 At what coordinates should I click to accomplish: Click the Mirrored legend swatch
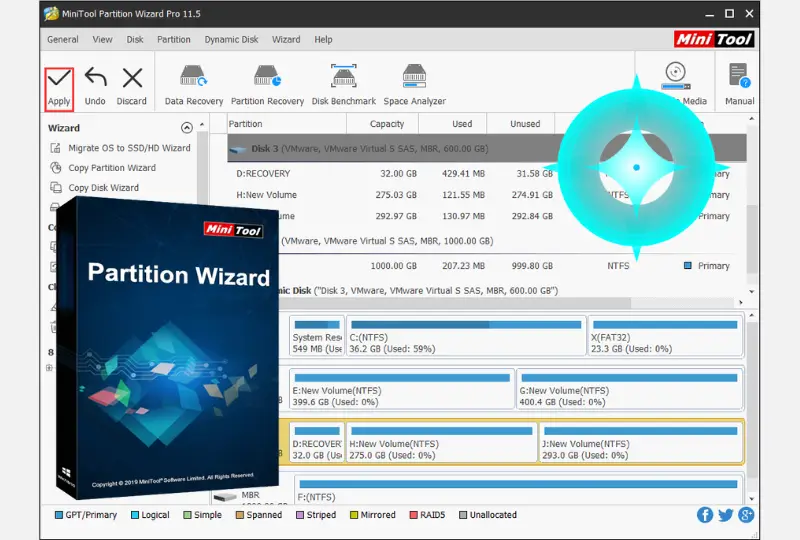pos(354,515)
